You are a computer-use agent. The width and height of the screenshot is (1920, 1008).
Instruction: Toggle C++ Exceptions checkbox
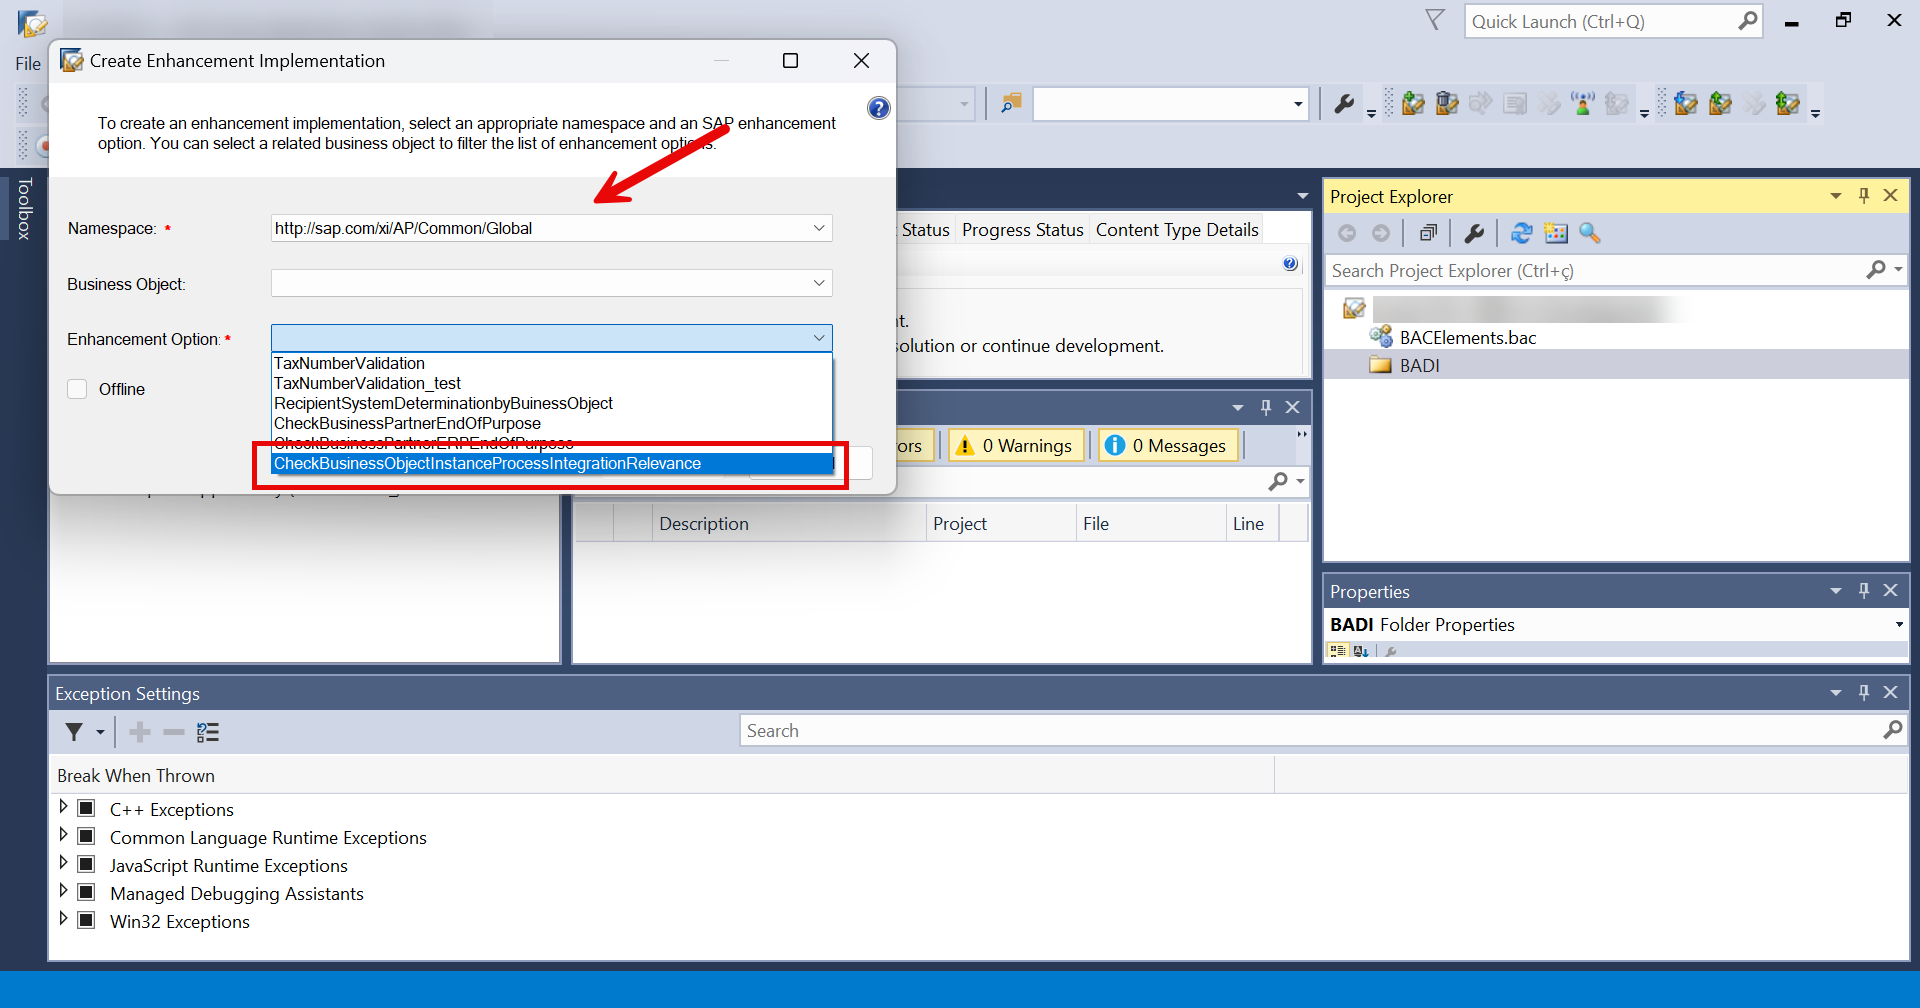coord(86,808)
